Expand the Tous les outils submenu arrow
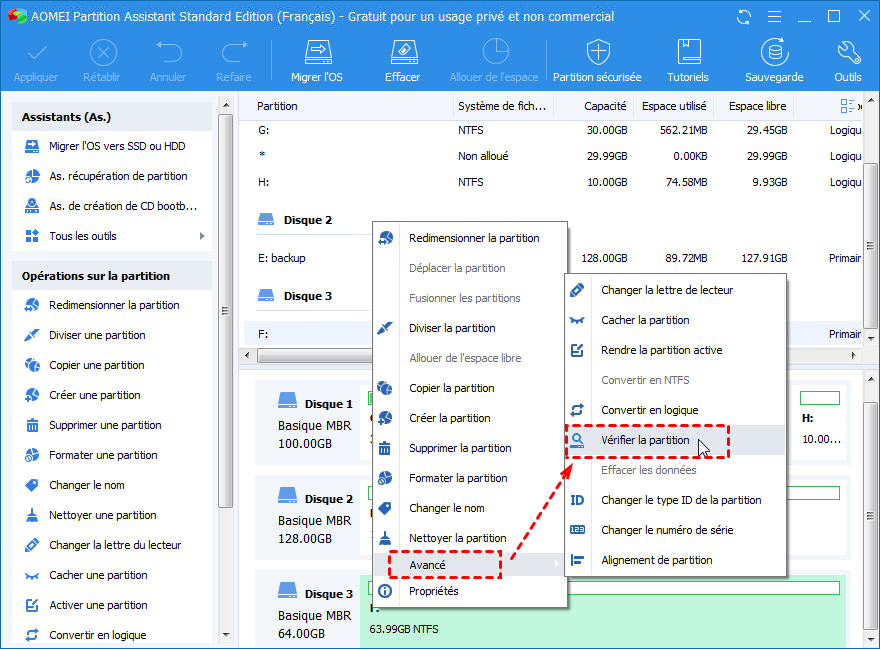 click(203, 236)
